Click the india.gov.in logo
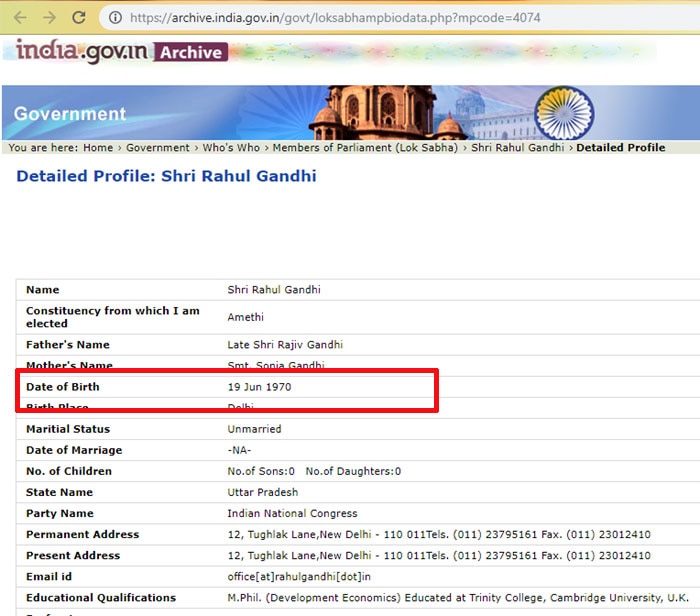Image resolution: width=700 pixels, height=616 pixels. pyautogui.click(x=82, y=51)
